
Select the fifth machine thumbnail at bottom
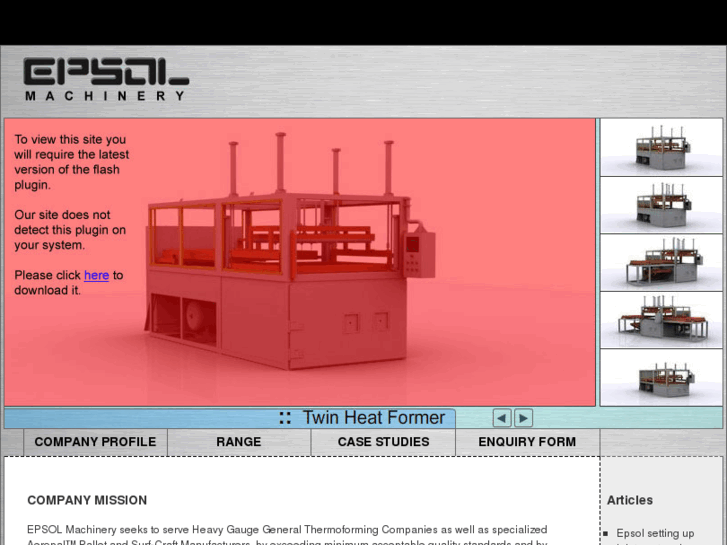[x=661, y=378]
